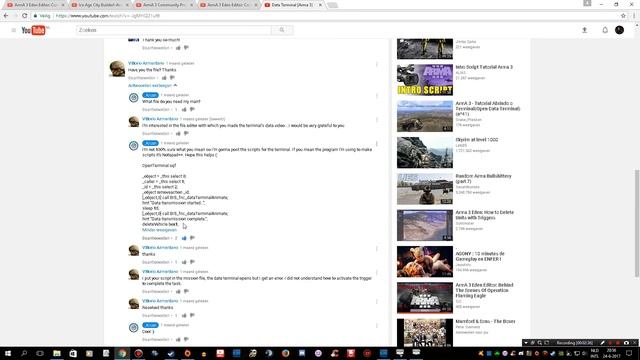Image resolution: width=640 pixels, height=360 pixels.
Task: Dislike the 'Thank you so much!' comment at top
Action: tap(186, 48)
